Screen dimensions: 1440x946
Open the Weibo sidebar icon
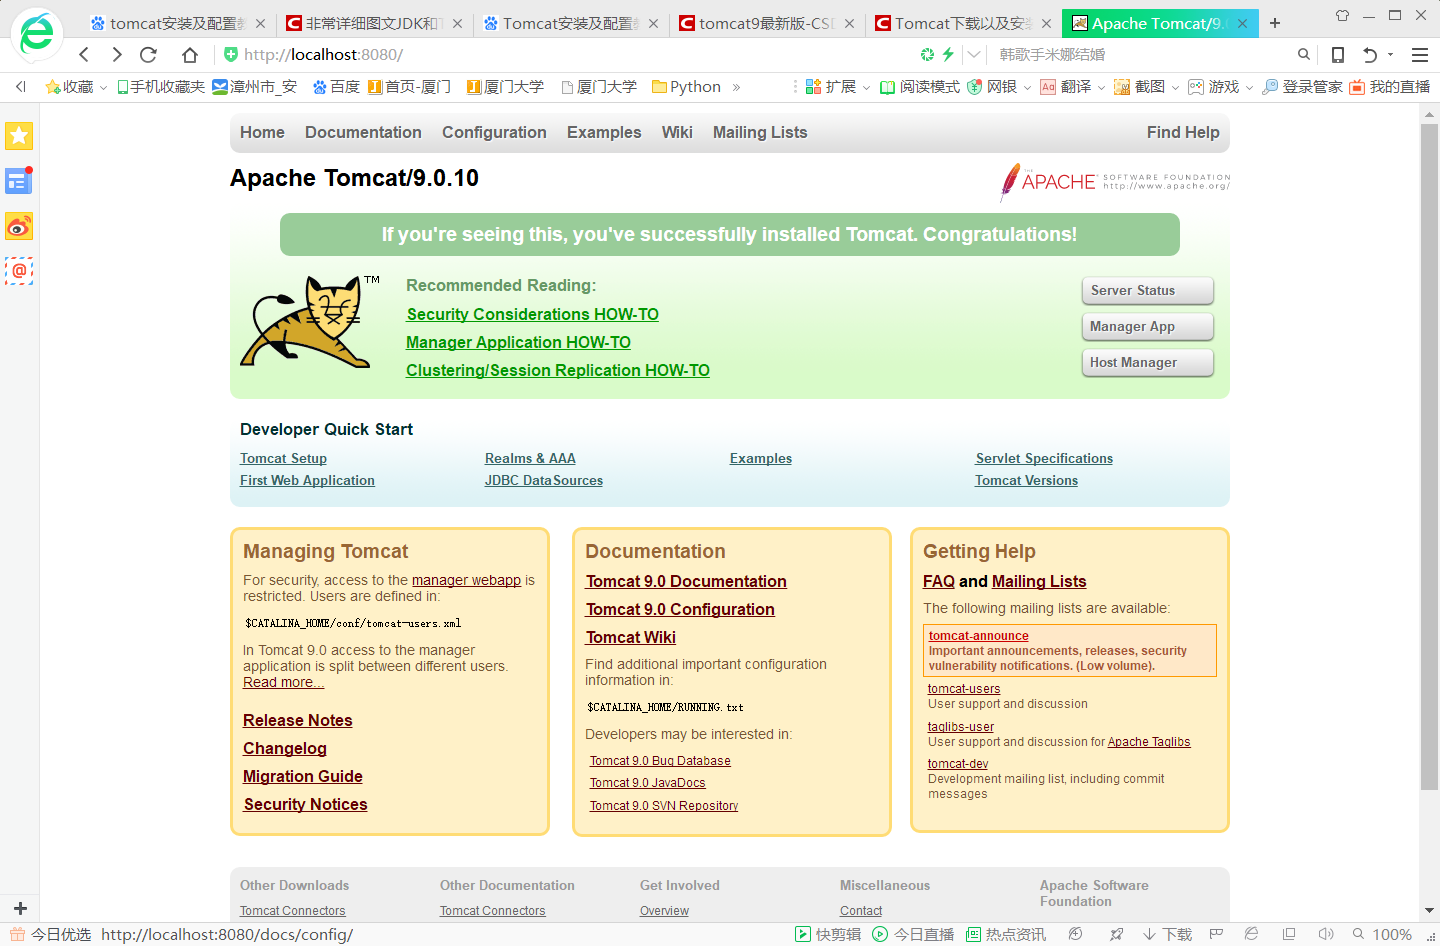pos(19,227)
